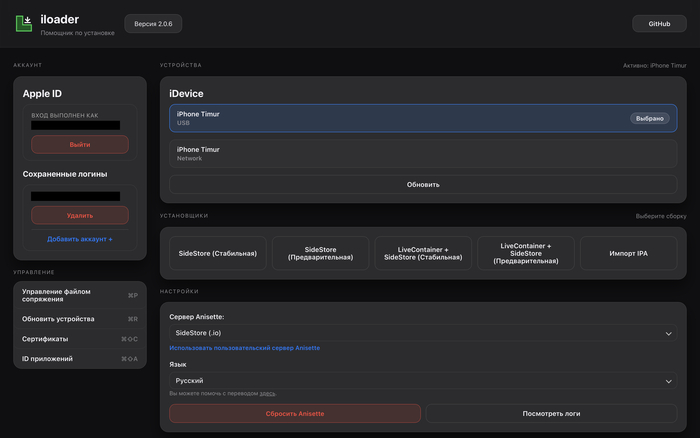This screenshot has width=700, height=438.
Task: Expand the Сервер Anisette dropdown
Action: tap(423, 333)
